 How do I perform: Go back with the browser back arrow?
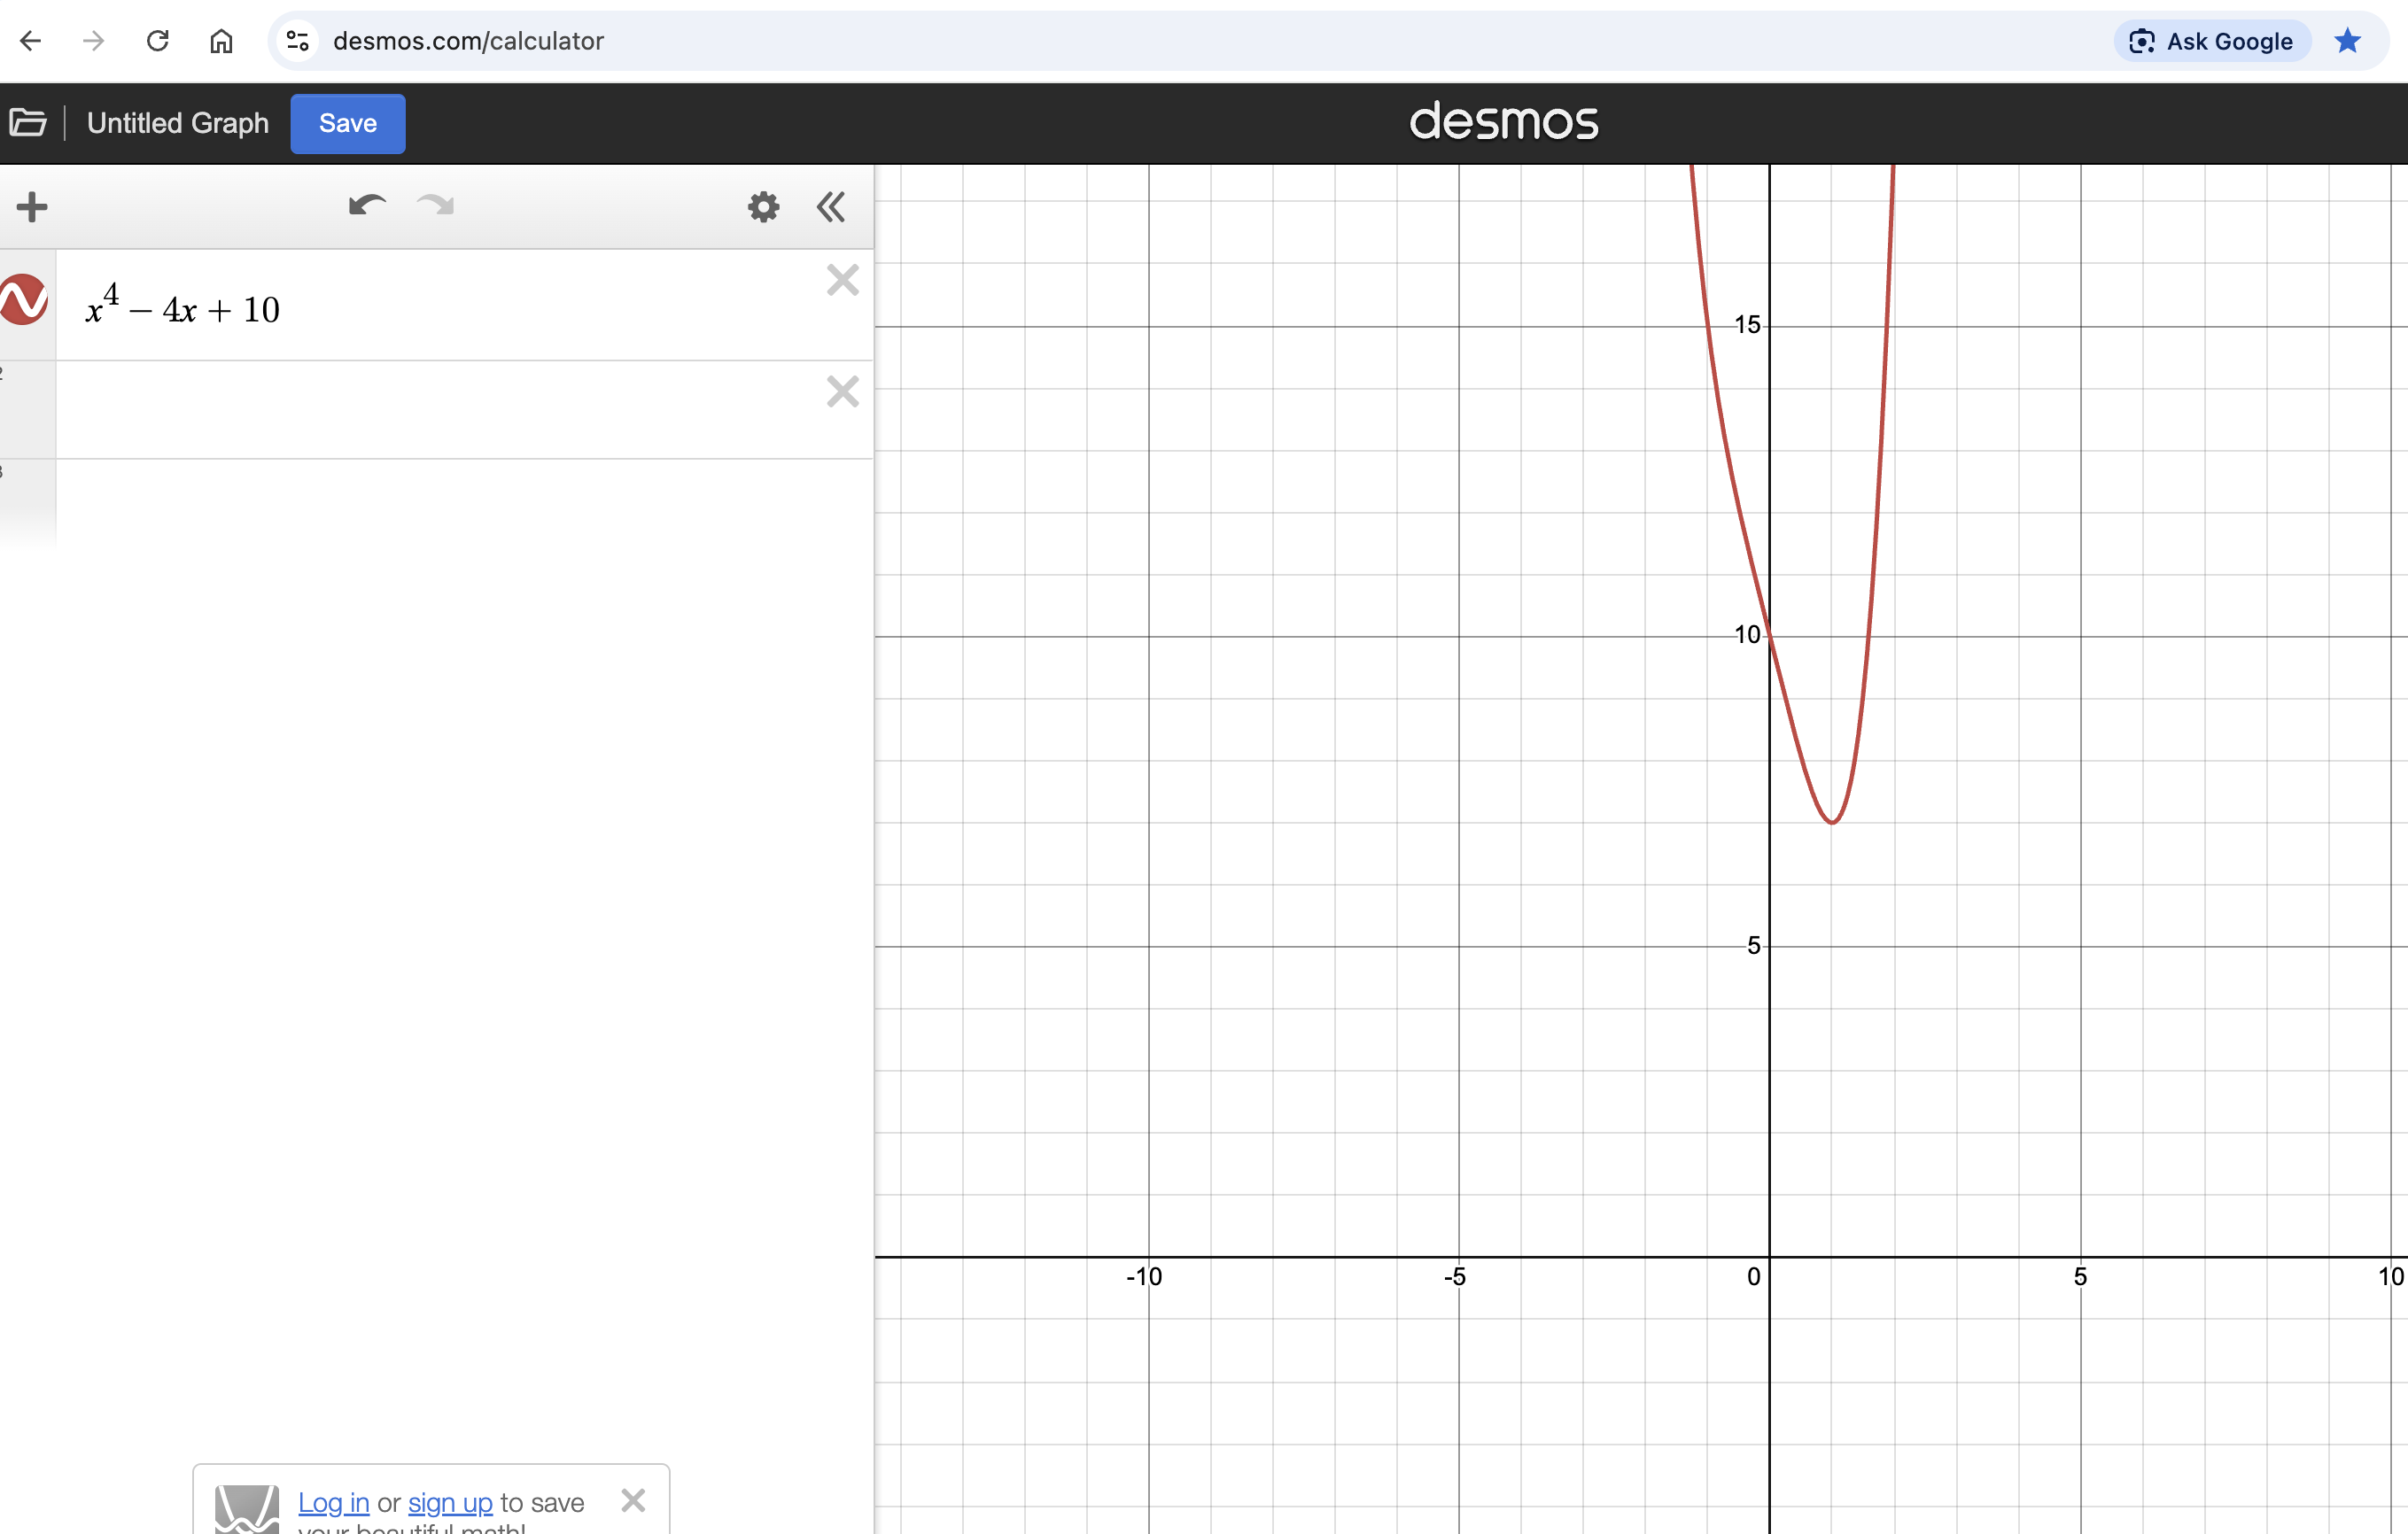31,41
